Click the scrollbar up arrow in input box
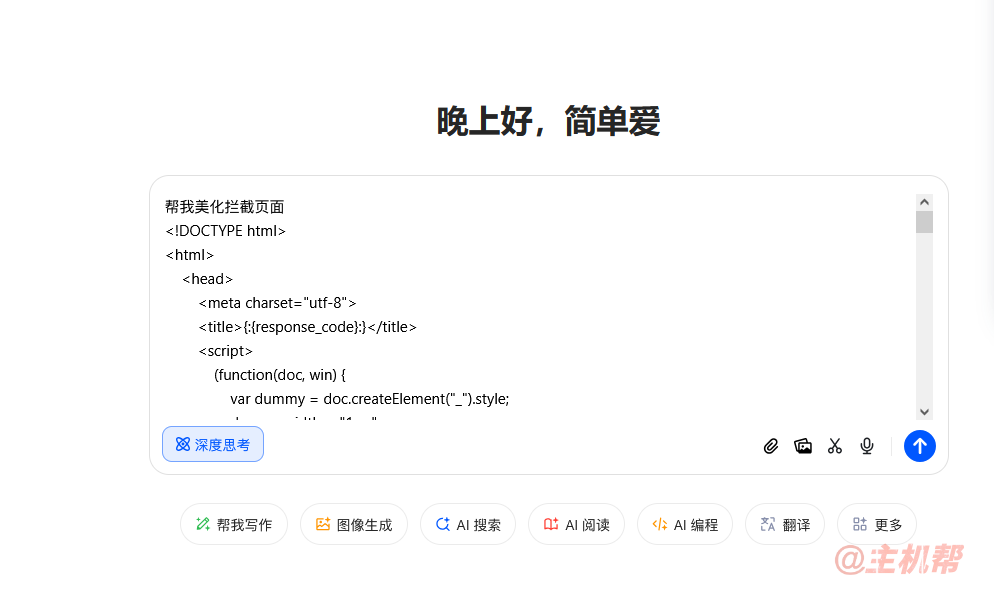This screenshot has height=610, width=994. point(924,202)
